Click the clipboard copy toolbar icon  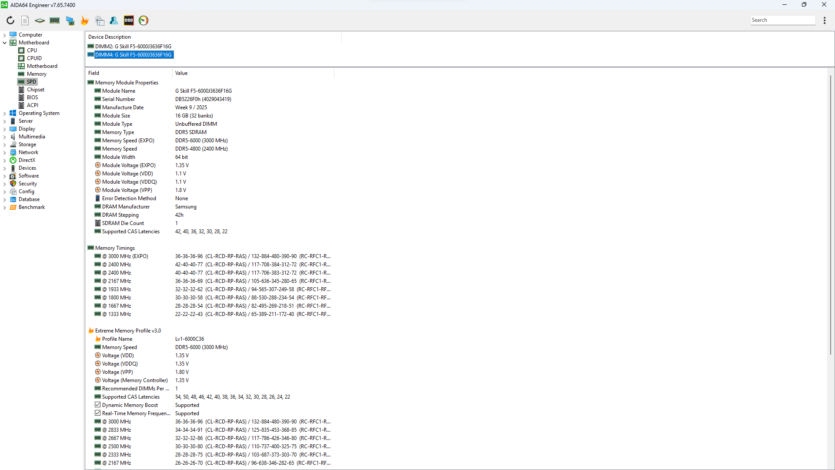(100, 20)
